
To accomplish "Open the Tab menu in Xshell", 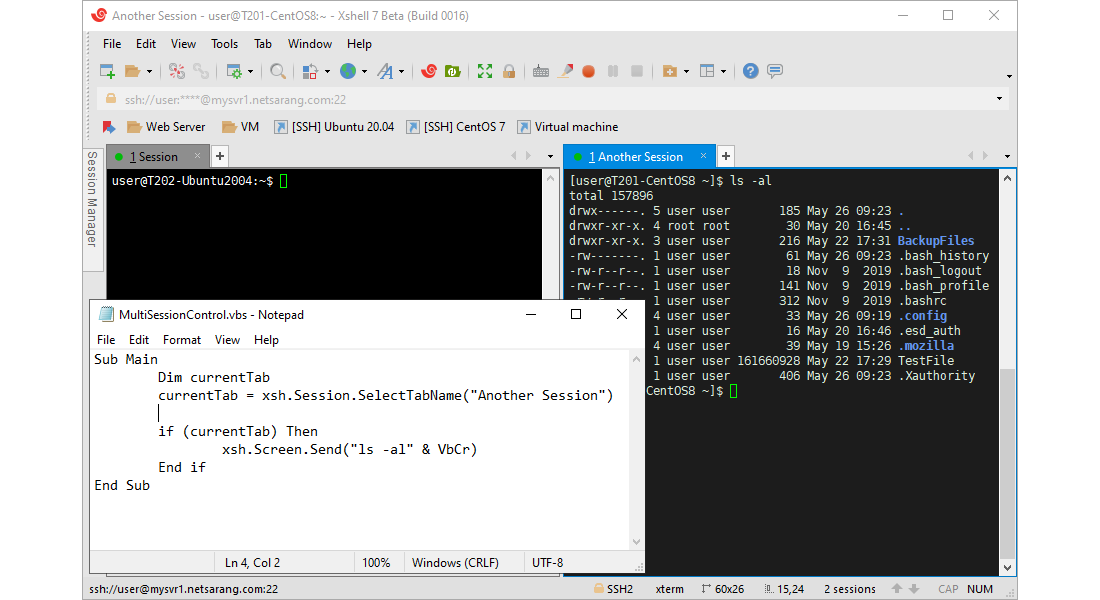I will click(x=262, y=44).
